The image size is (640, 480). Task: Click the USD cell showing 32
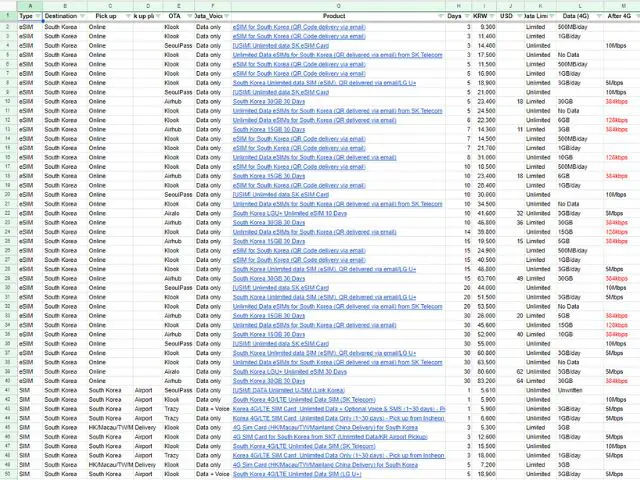[510, 213]
